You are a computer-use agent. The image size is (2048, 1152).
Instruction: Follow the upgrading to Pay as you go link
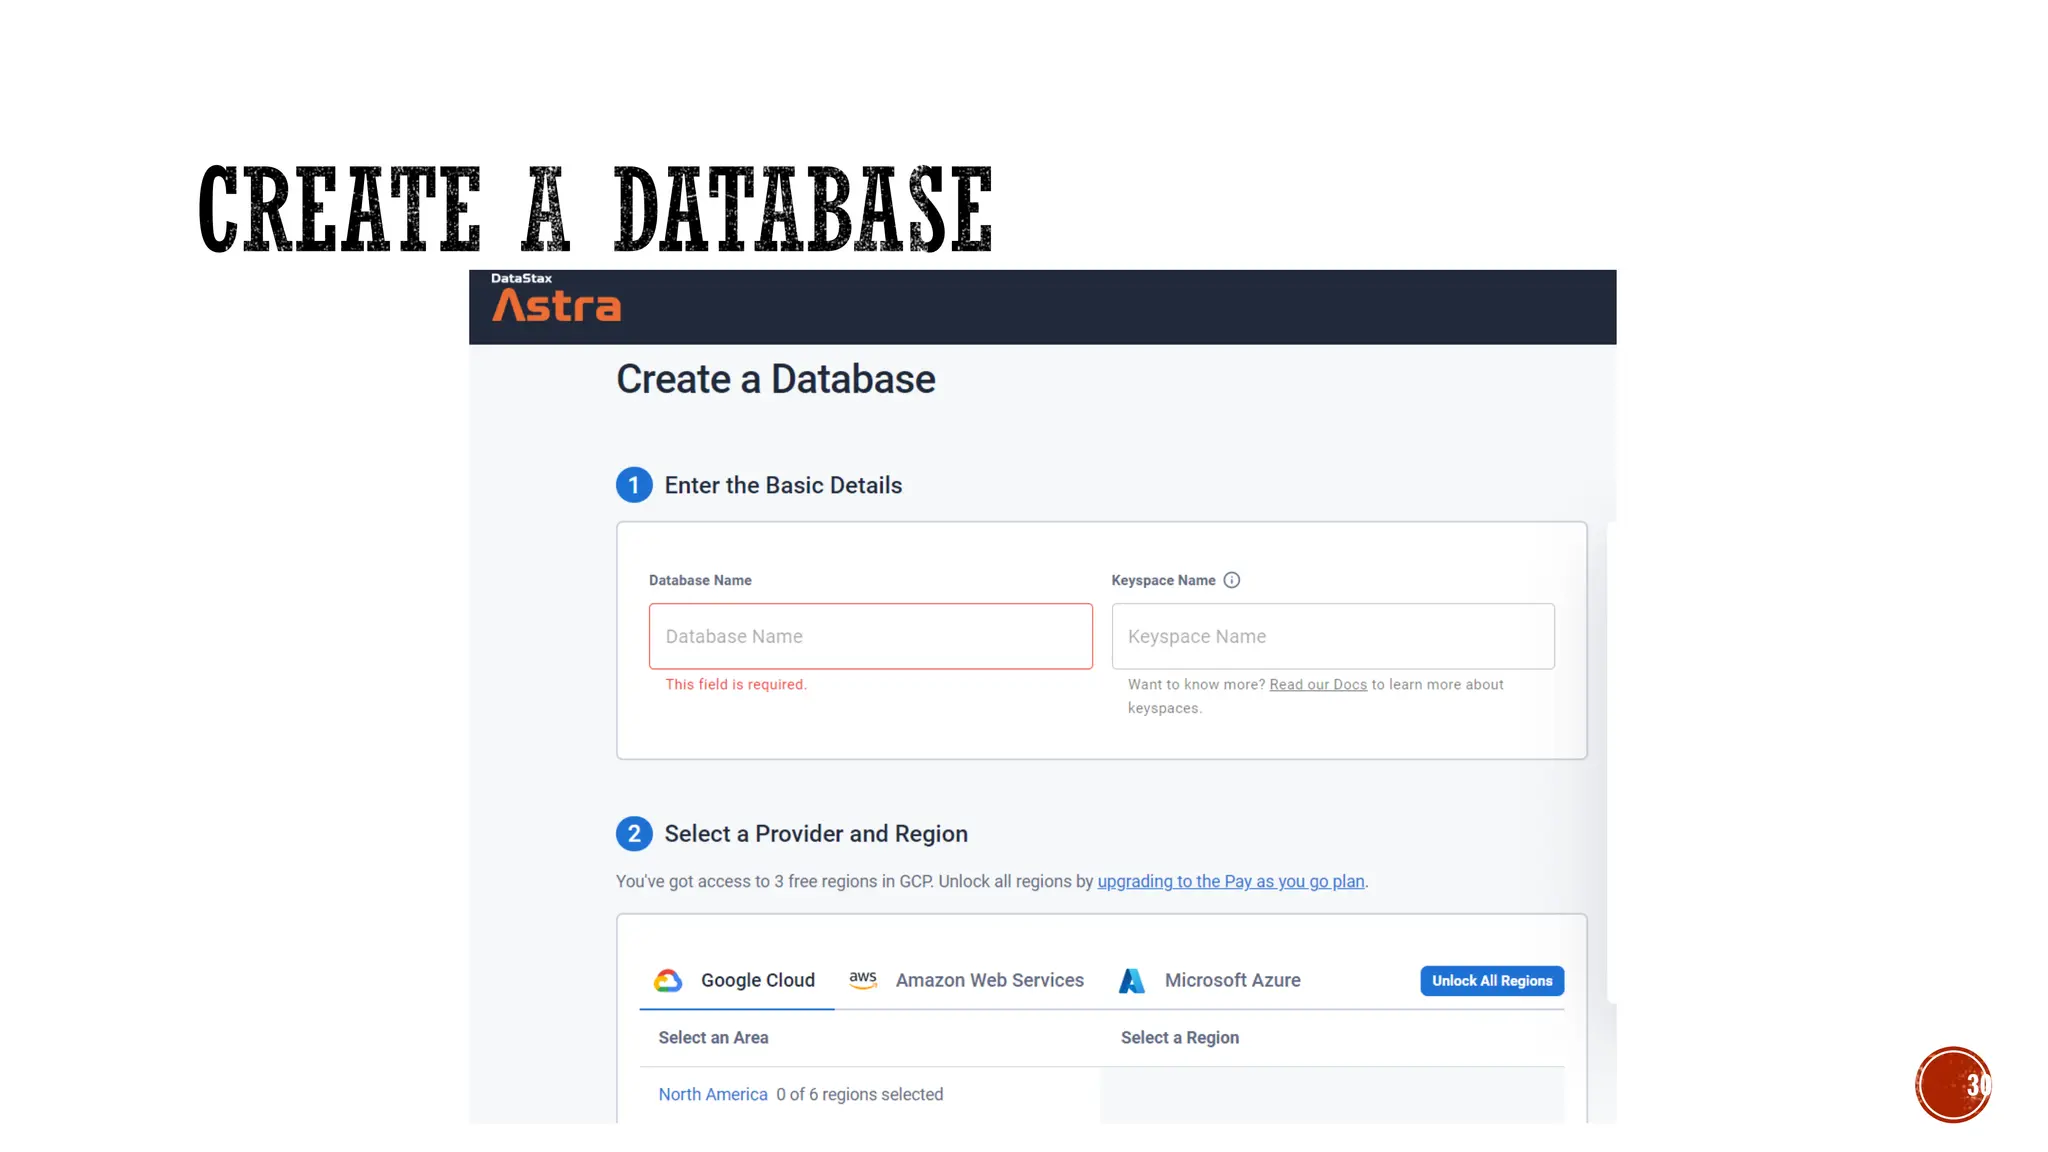(x=1230, y=882)
